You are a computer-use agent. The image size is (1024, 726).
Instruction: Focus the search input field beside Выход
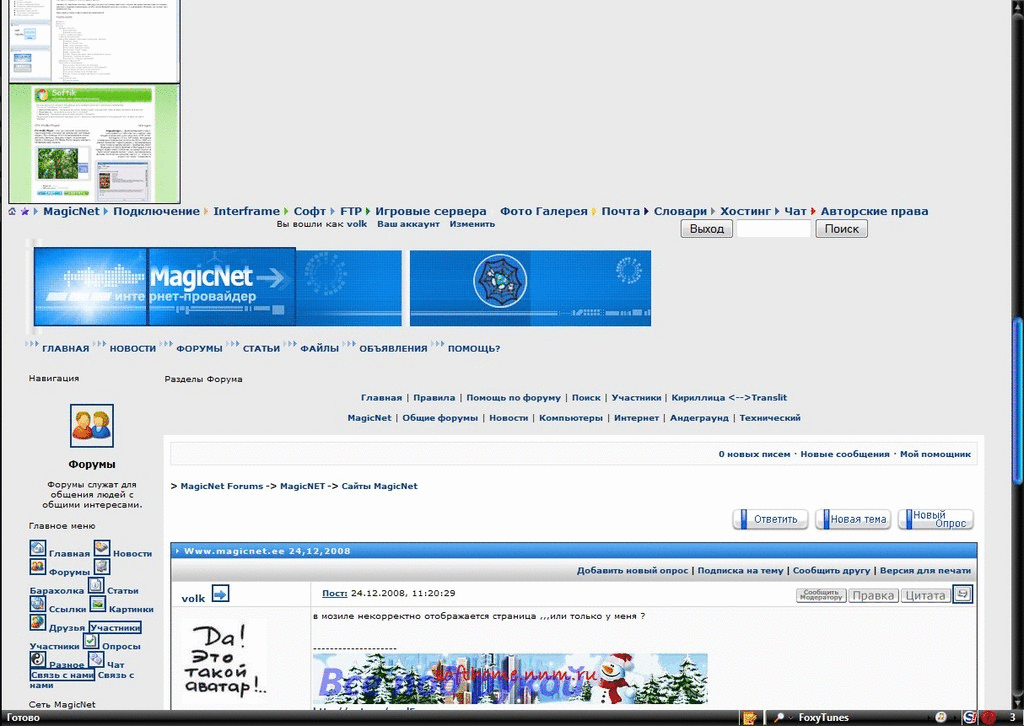(x=774, y=229)
